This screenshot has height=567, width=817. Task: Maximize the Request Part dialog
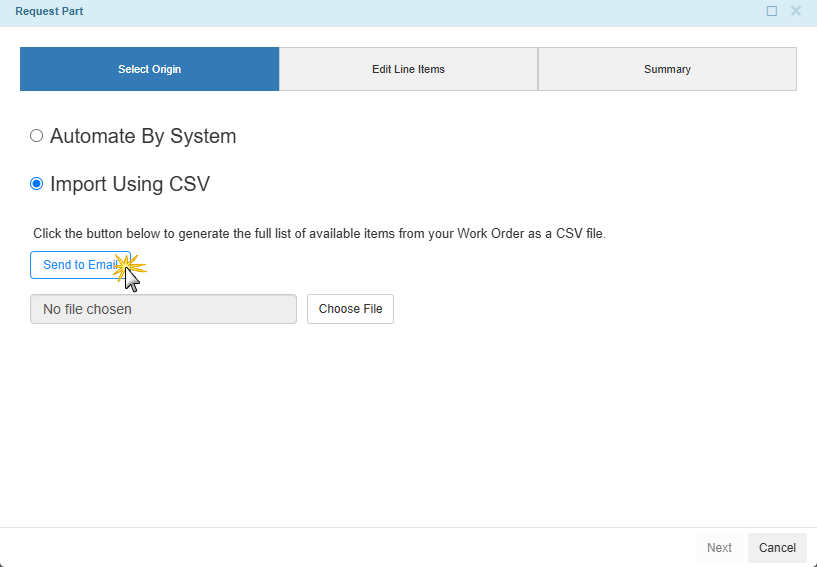point(771,11)
